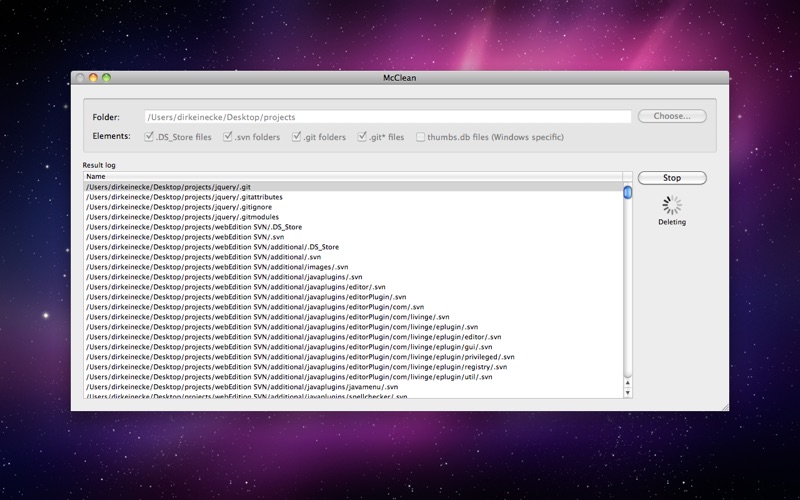
Task: Click the scrollbar down arrow
Action: click(x=628, y=393)
